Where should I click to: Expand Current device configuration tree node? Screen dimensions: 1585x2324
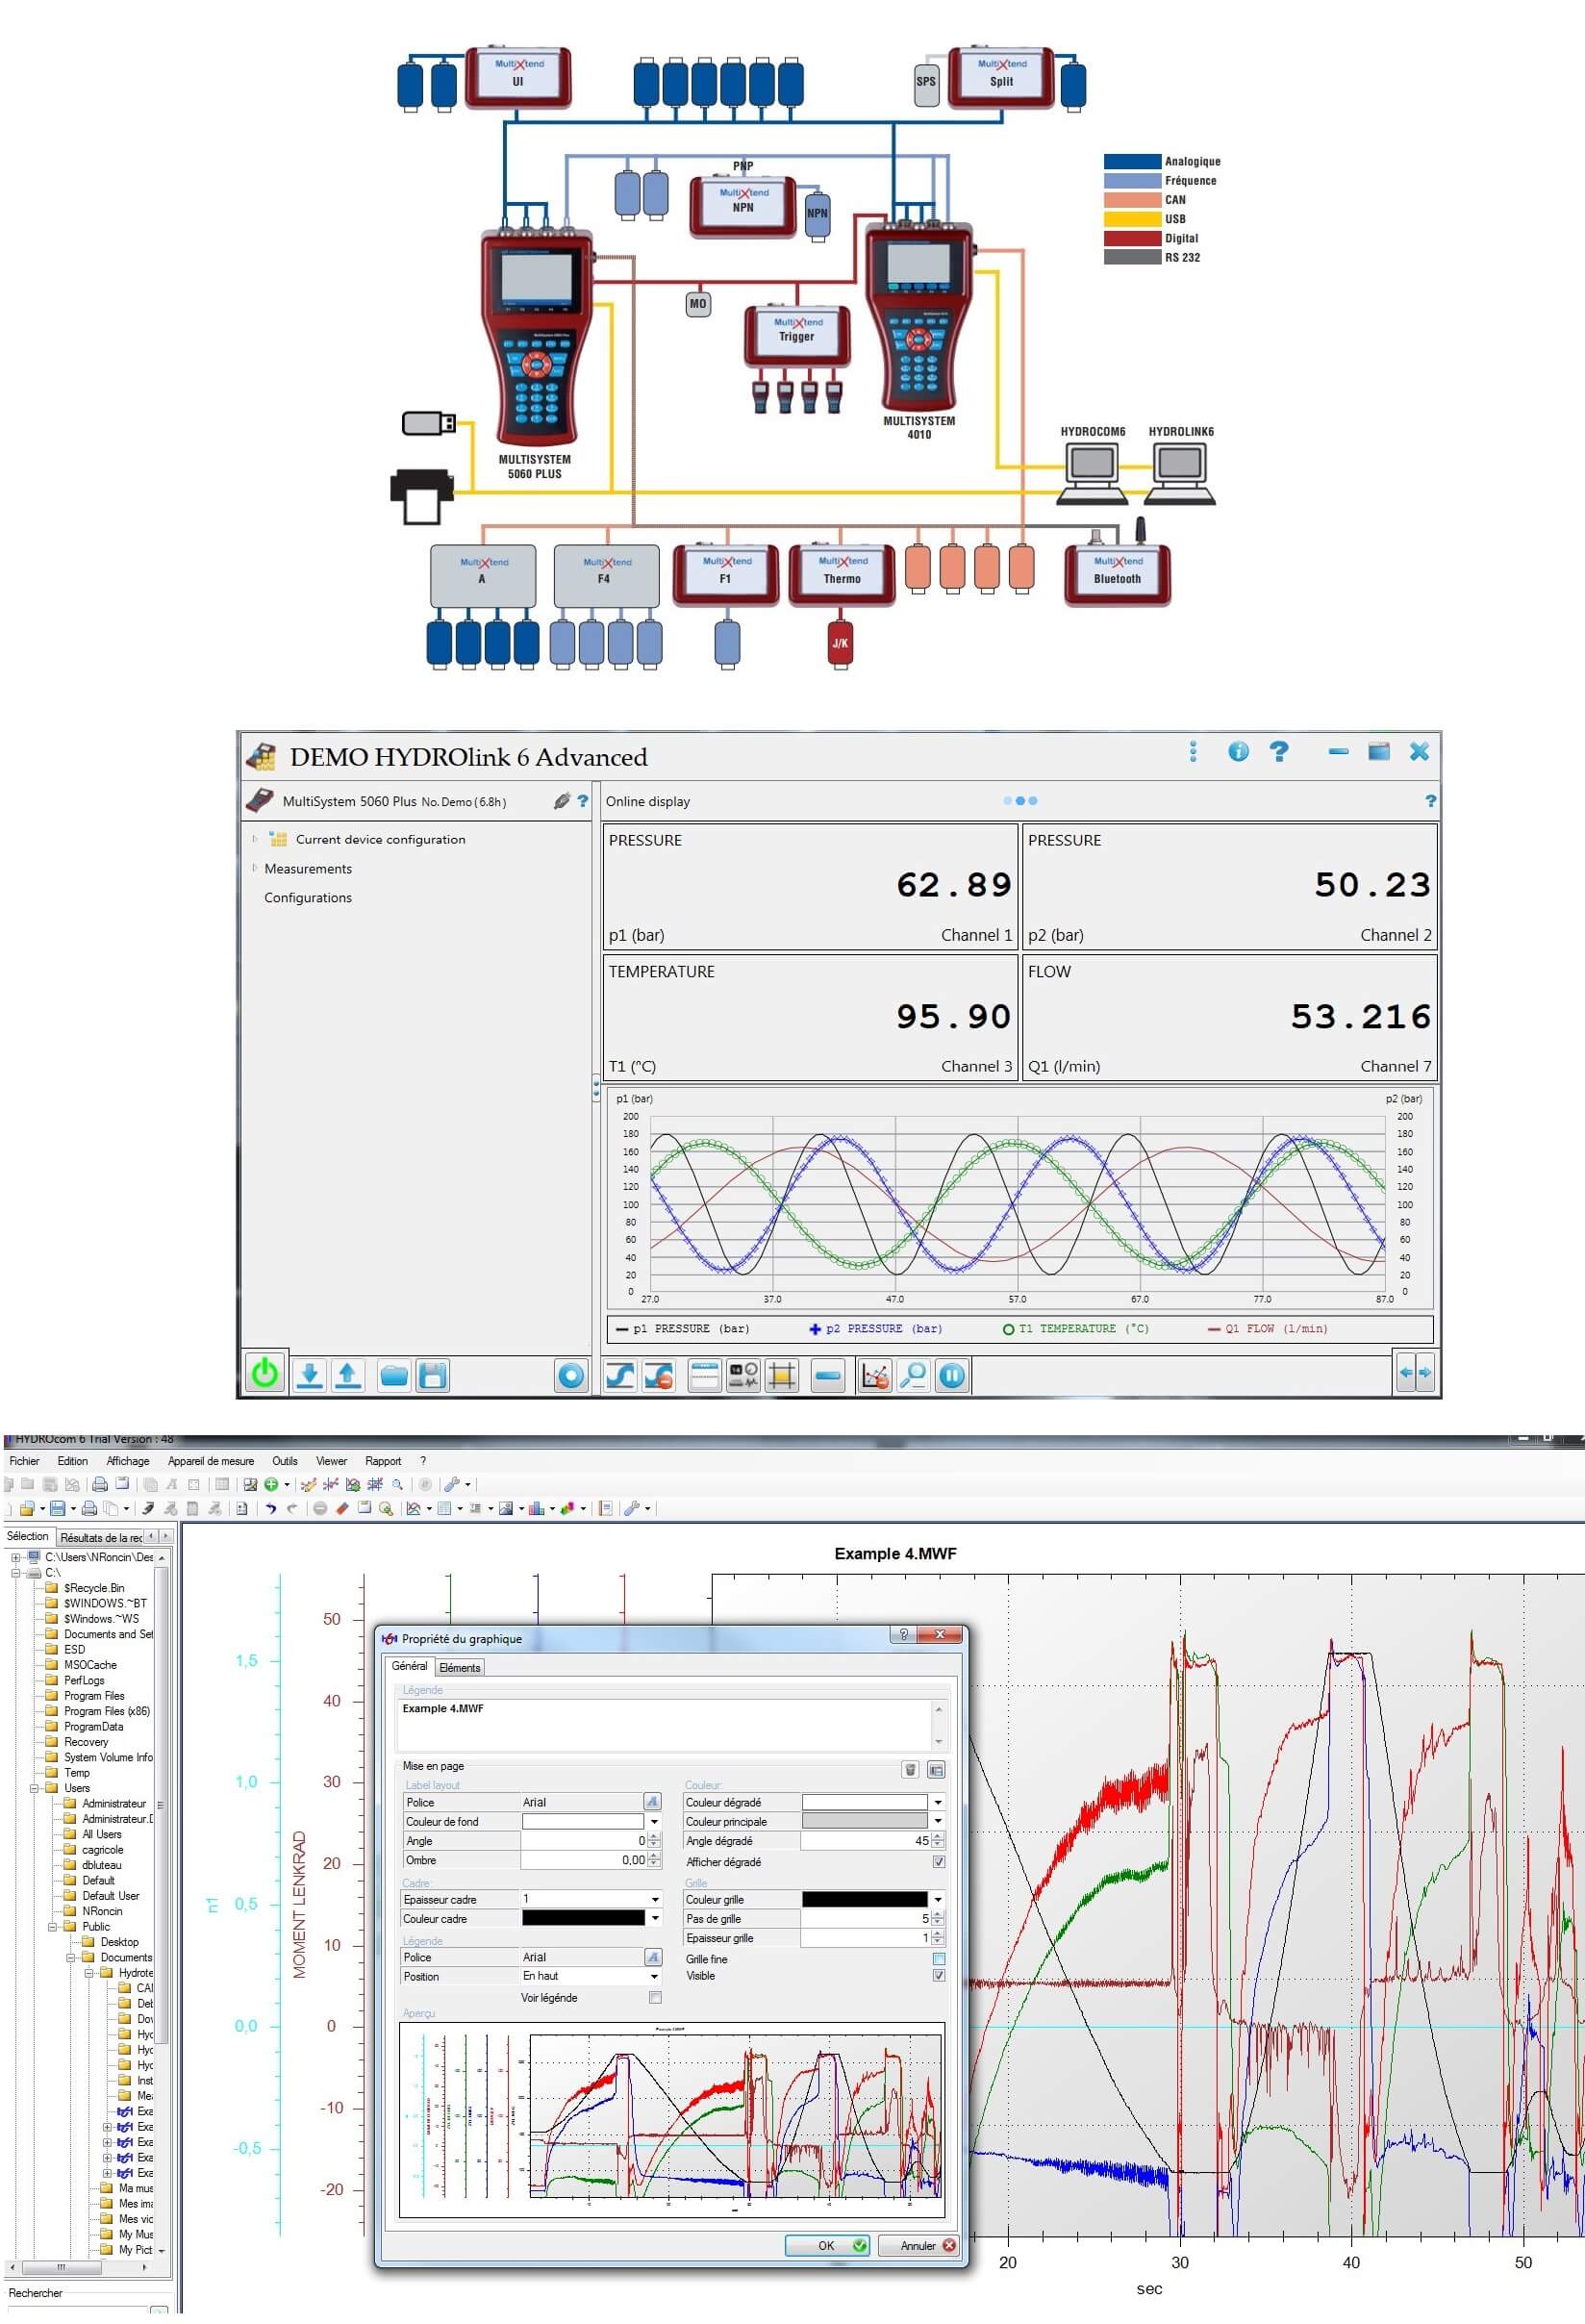255,839
